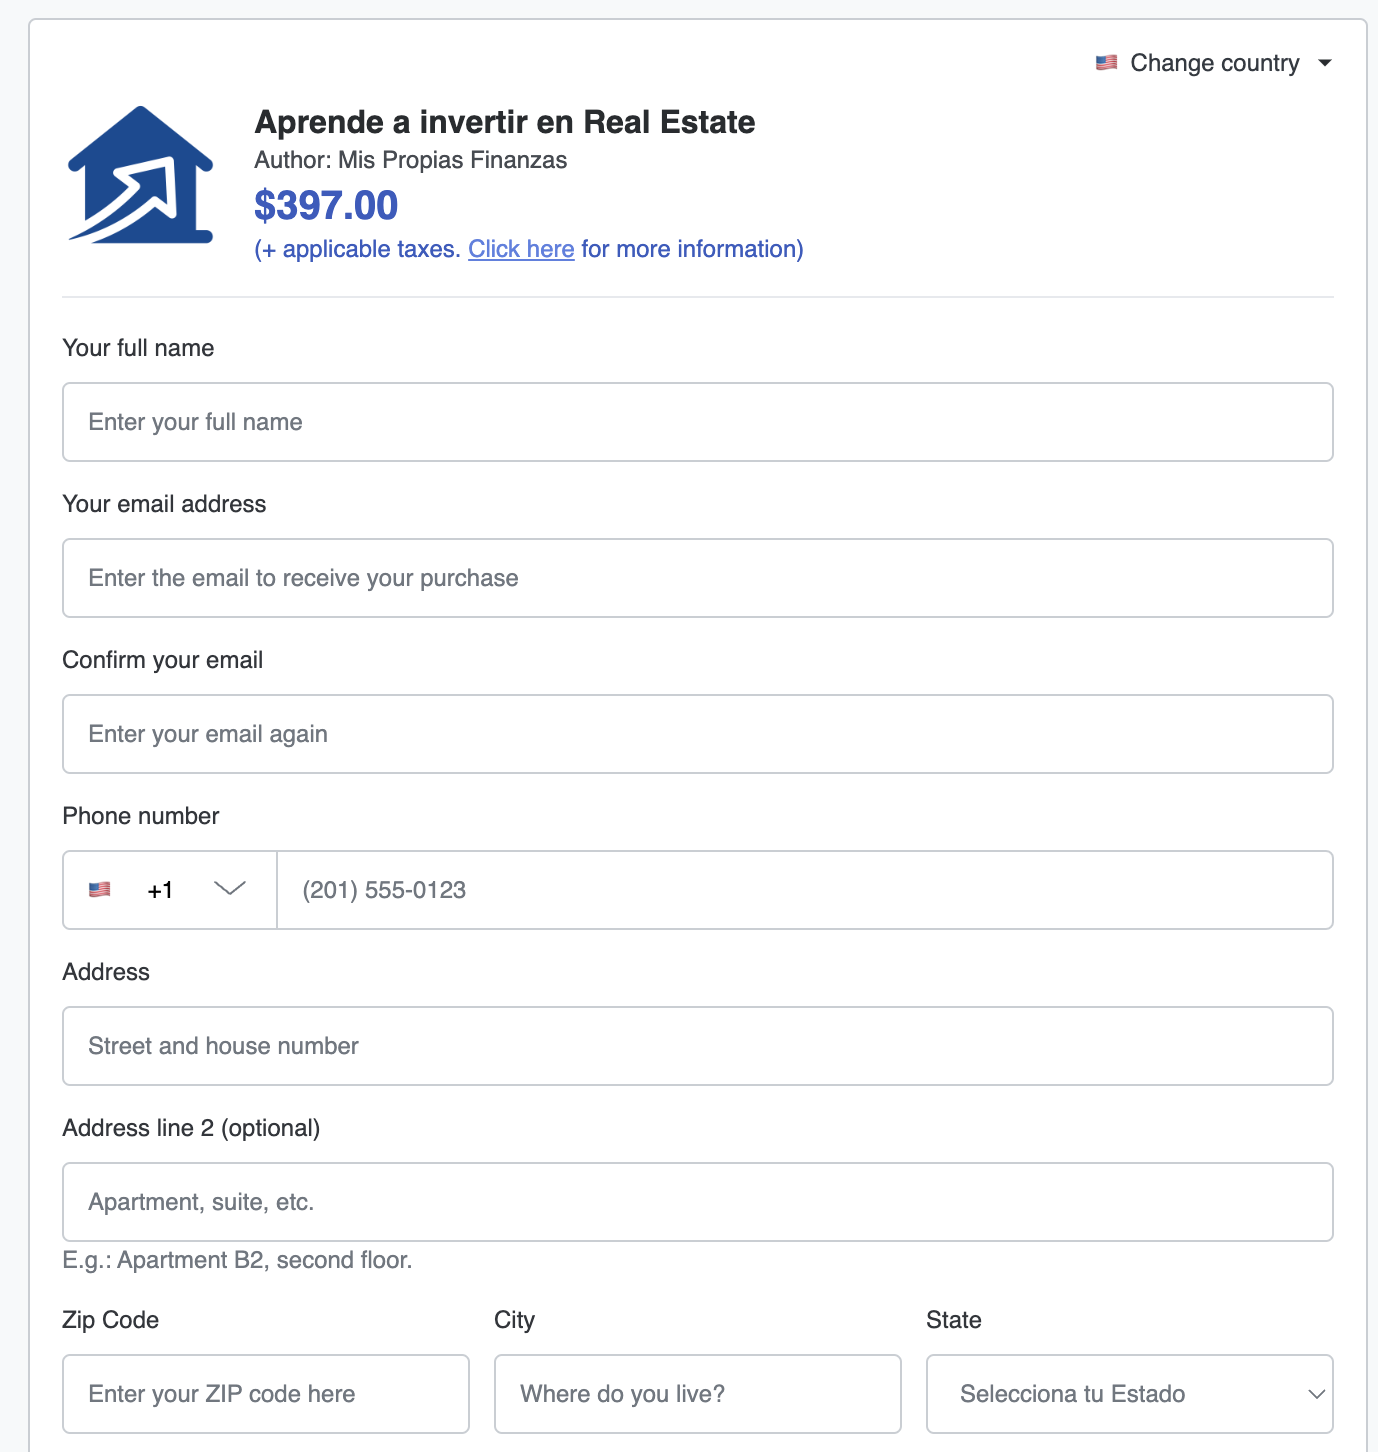Select the ZIP code input field

265,1394
